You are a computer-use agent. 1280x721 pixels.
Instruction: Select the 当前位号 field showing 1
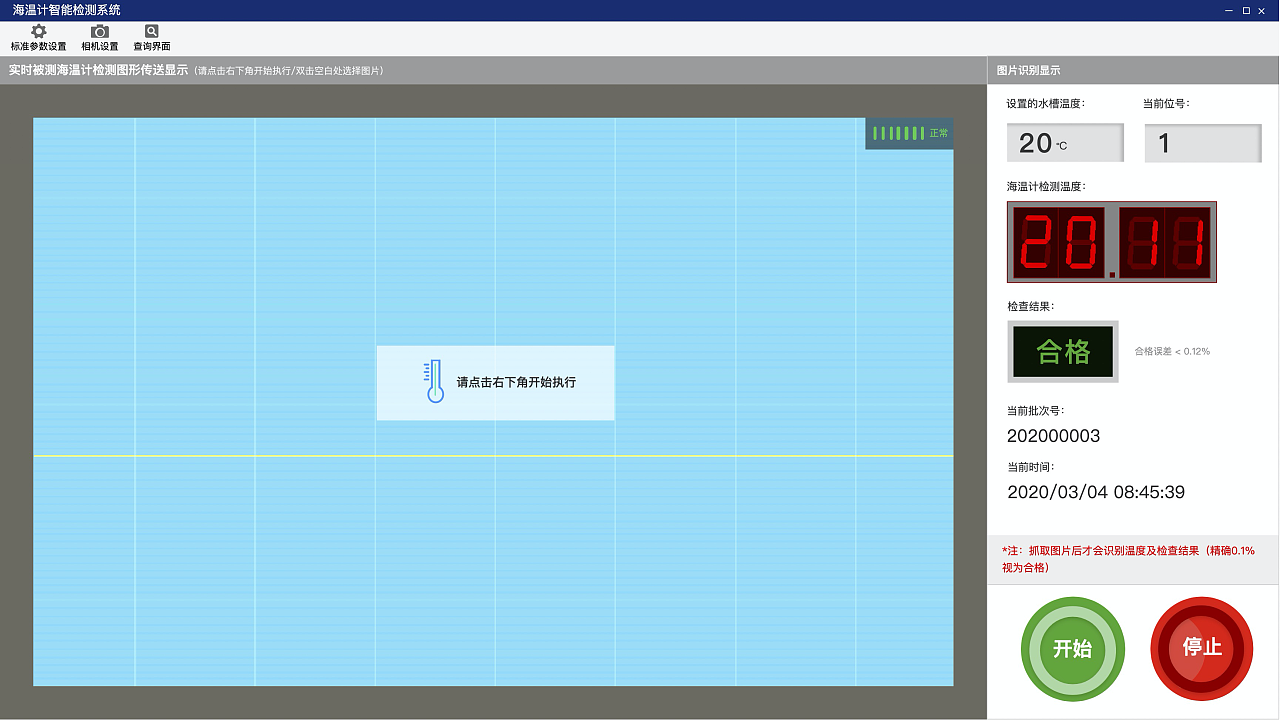coord(1203,143)
